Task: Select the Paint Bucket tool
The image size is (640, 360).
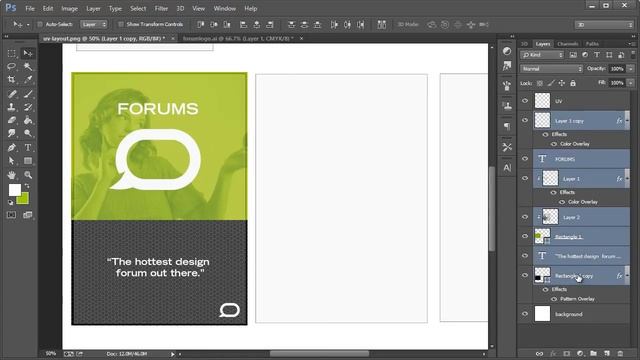Action: click(28, 120)
